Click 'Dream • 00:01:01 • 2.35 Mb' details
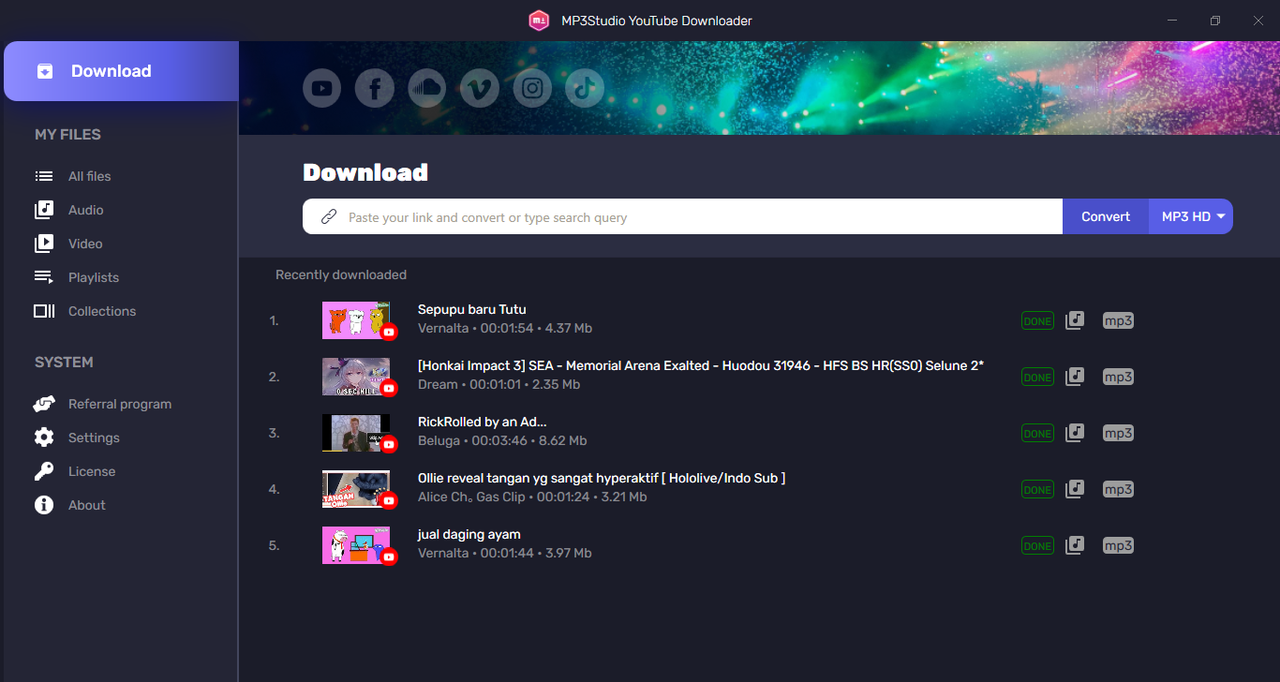The image size is (1280, 682). pyautogui.click(x=499, y=385)
